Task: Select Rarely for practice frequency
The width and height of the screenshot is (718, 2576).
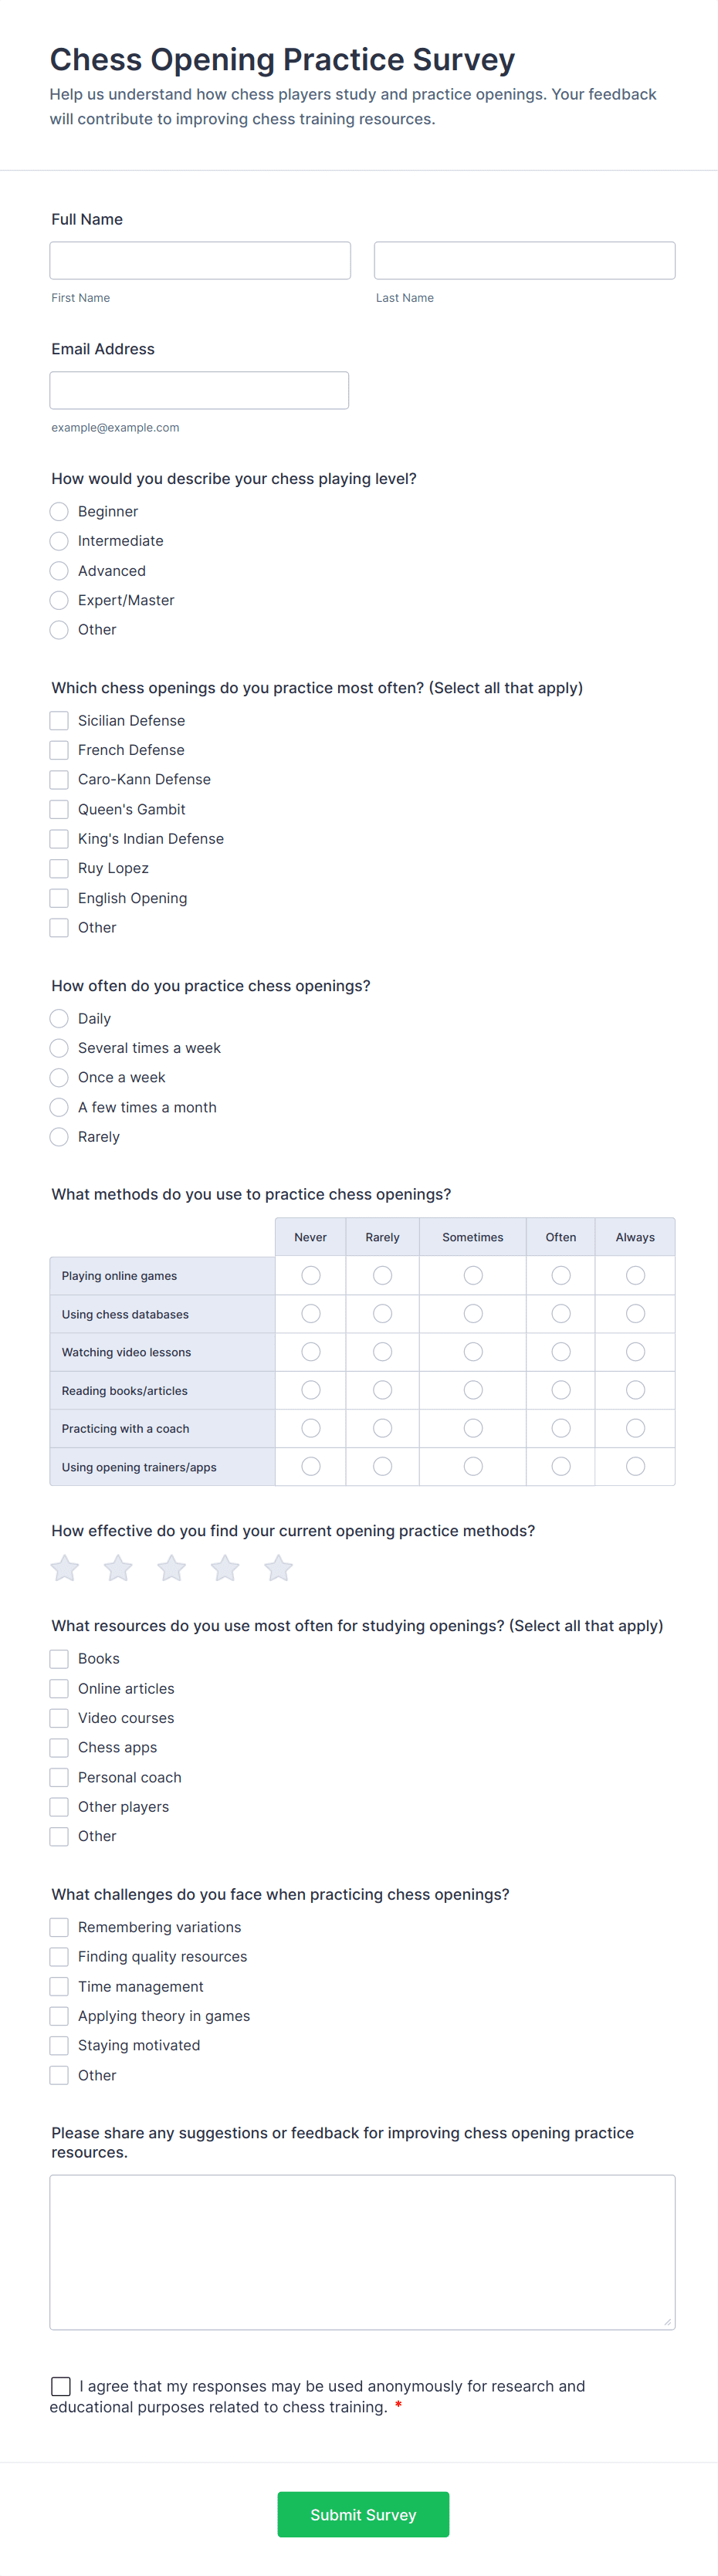Action: (x=59, y=1137)
